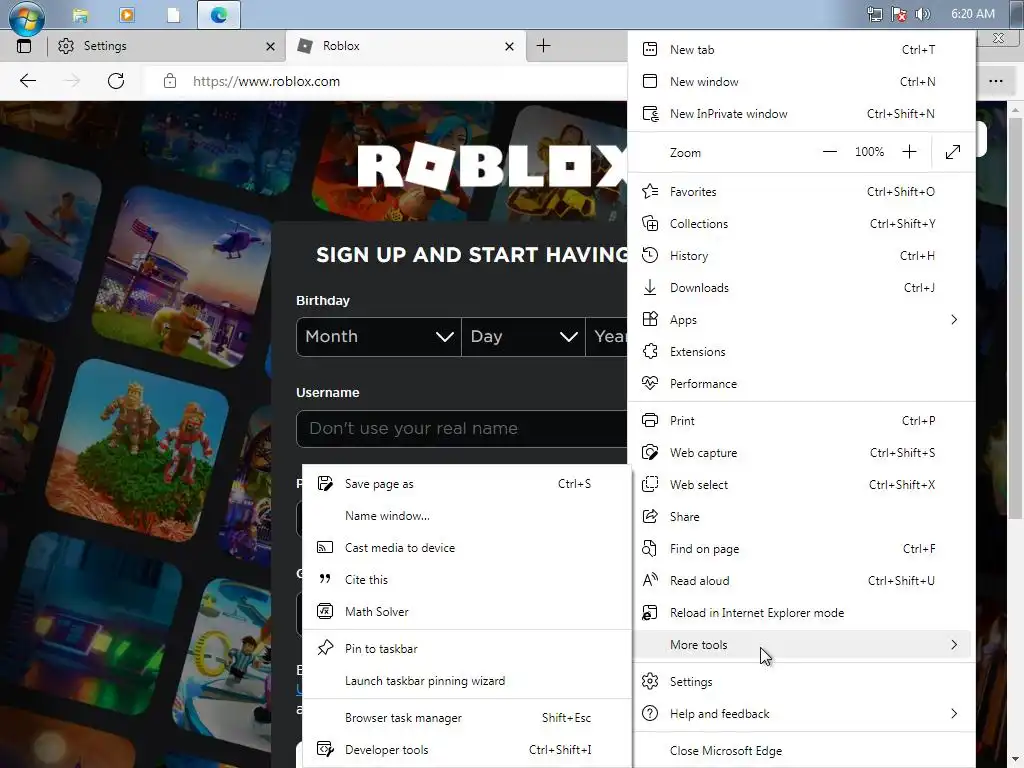Click the Web select icon
Viewport: 1024px width, 768px height.
pyautogui.click(x=650, y=485)
